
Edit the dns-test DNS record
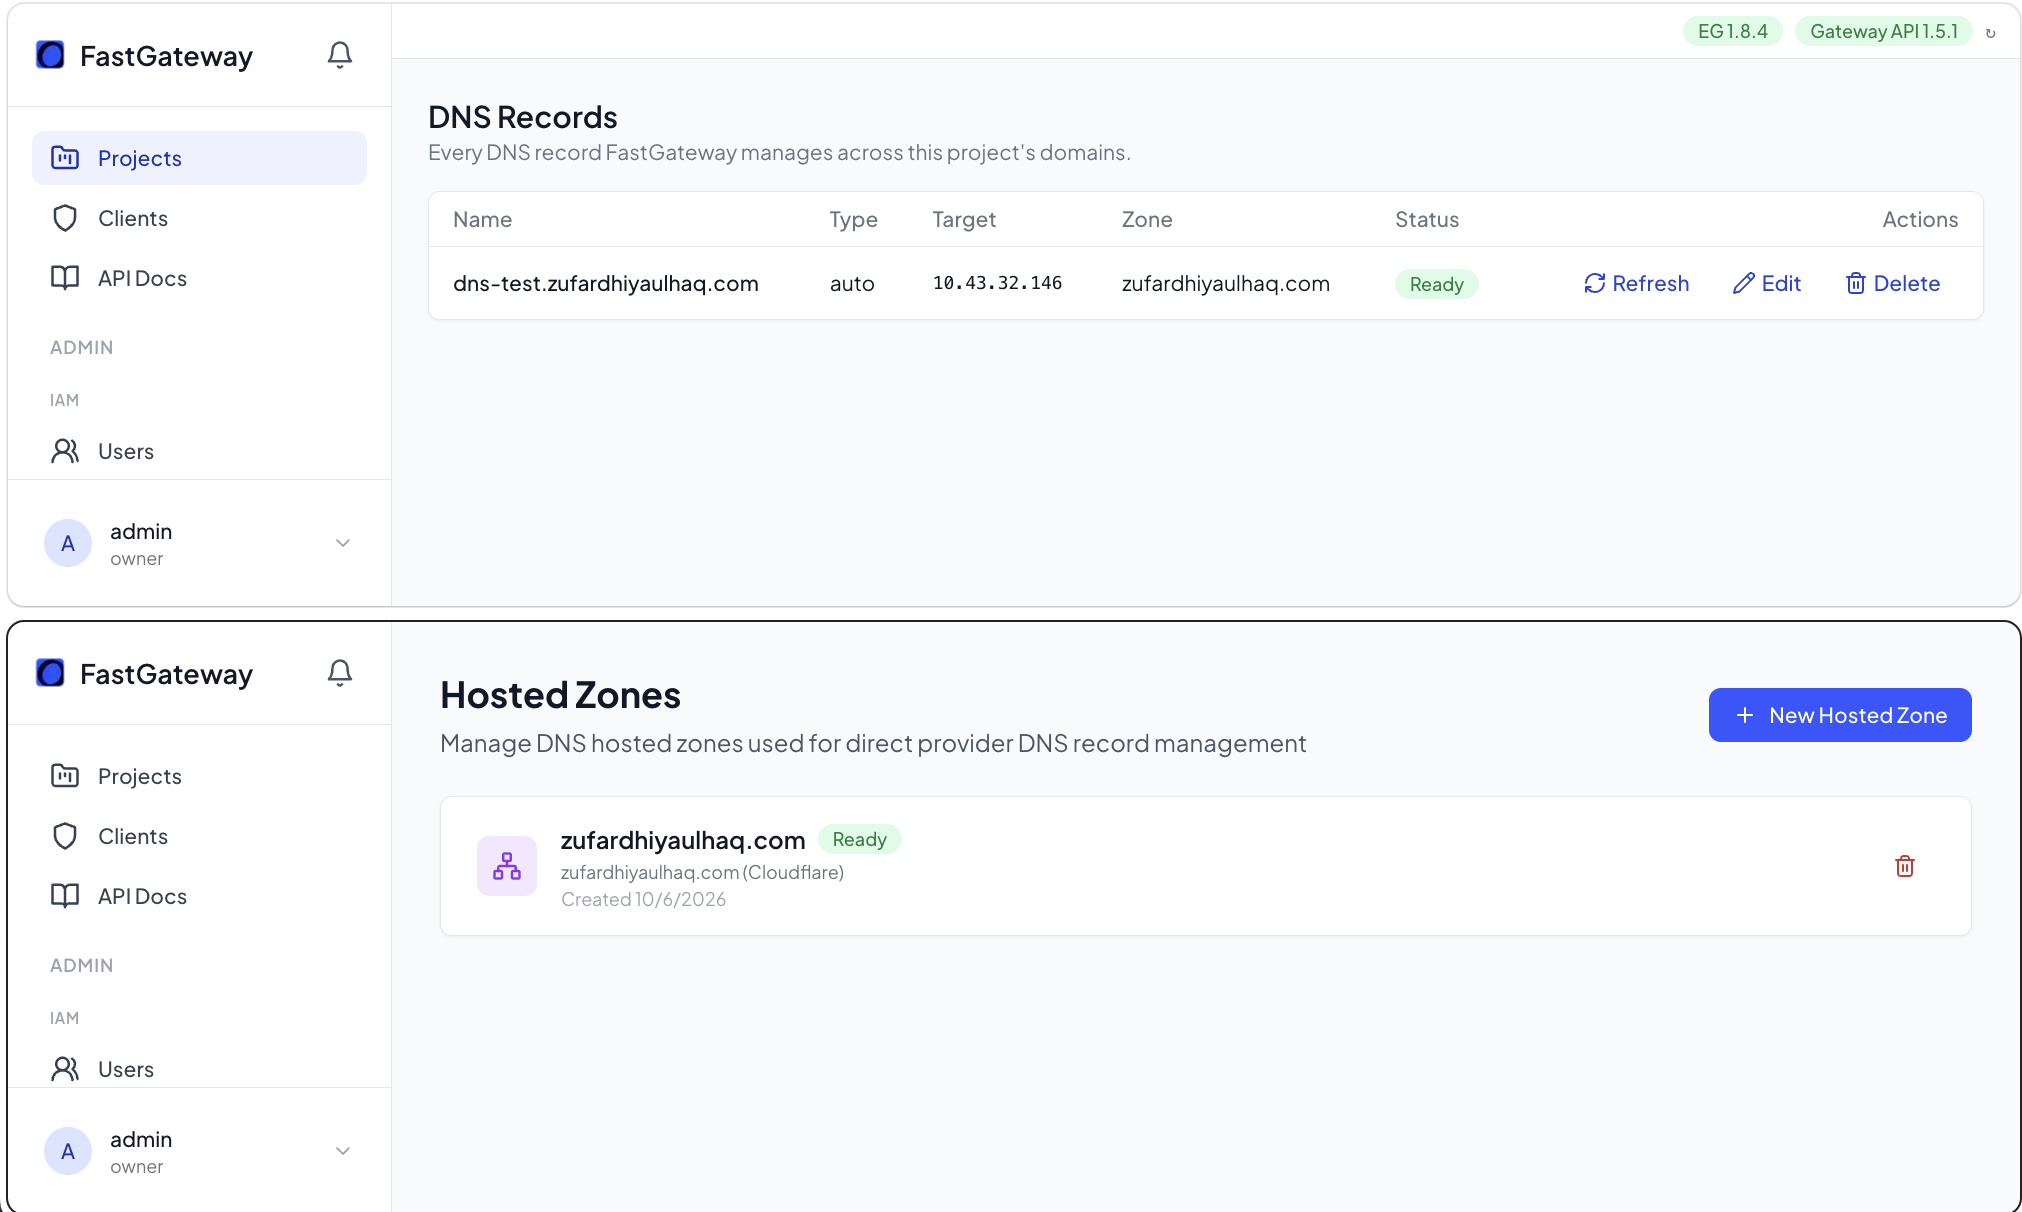1766,284
